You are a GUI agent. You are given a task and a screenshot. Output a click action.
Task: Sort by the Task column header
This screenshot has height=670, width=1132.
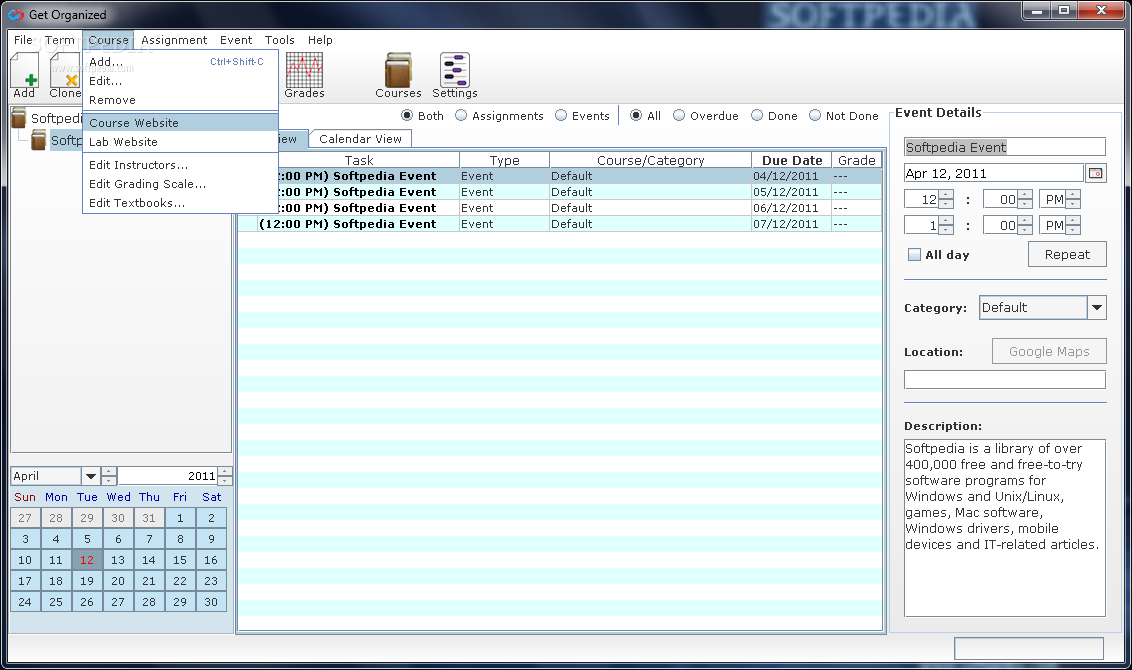click(359, 160)
